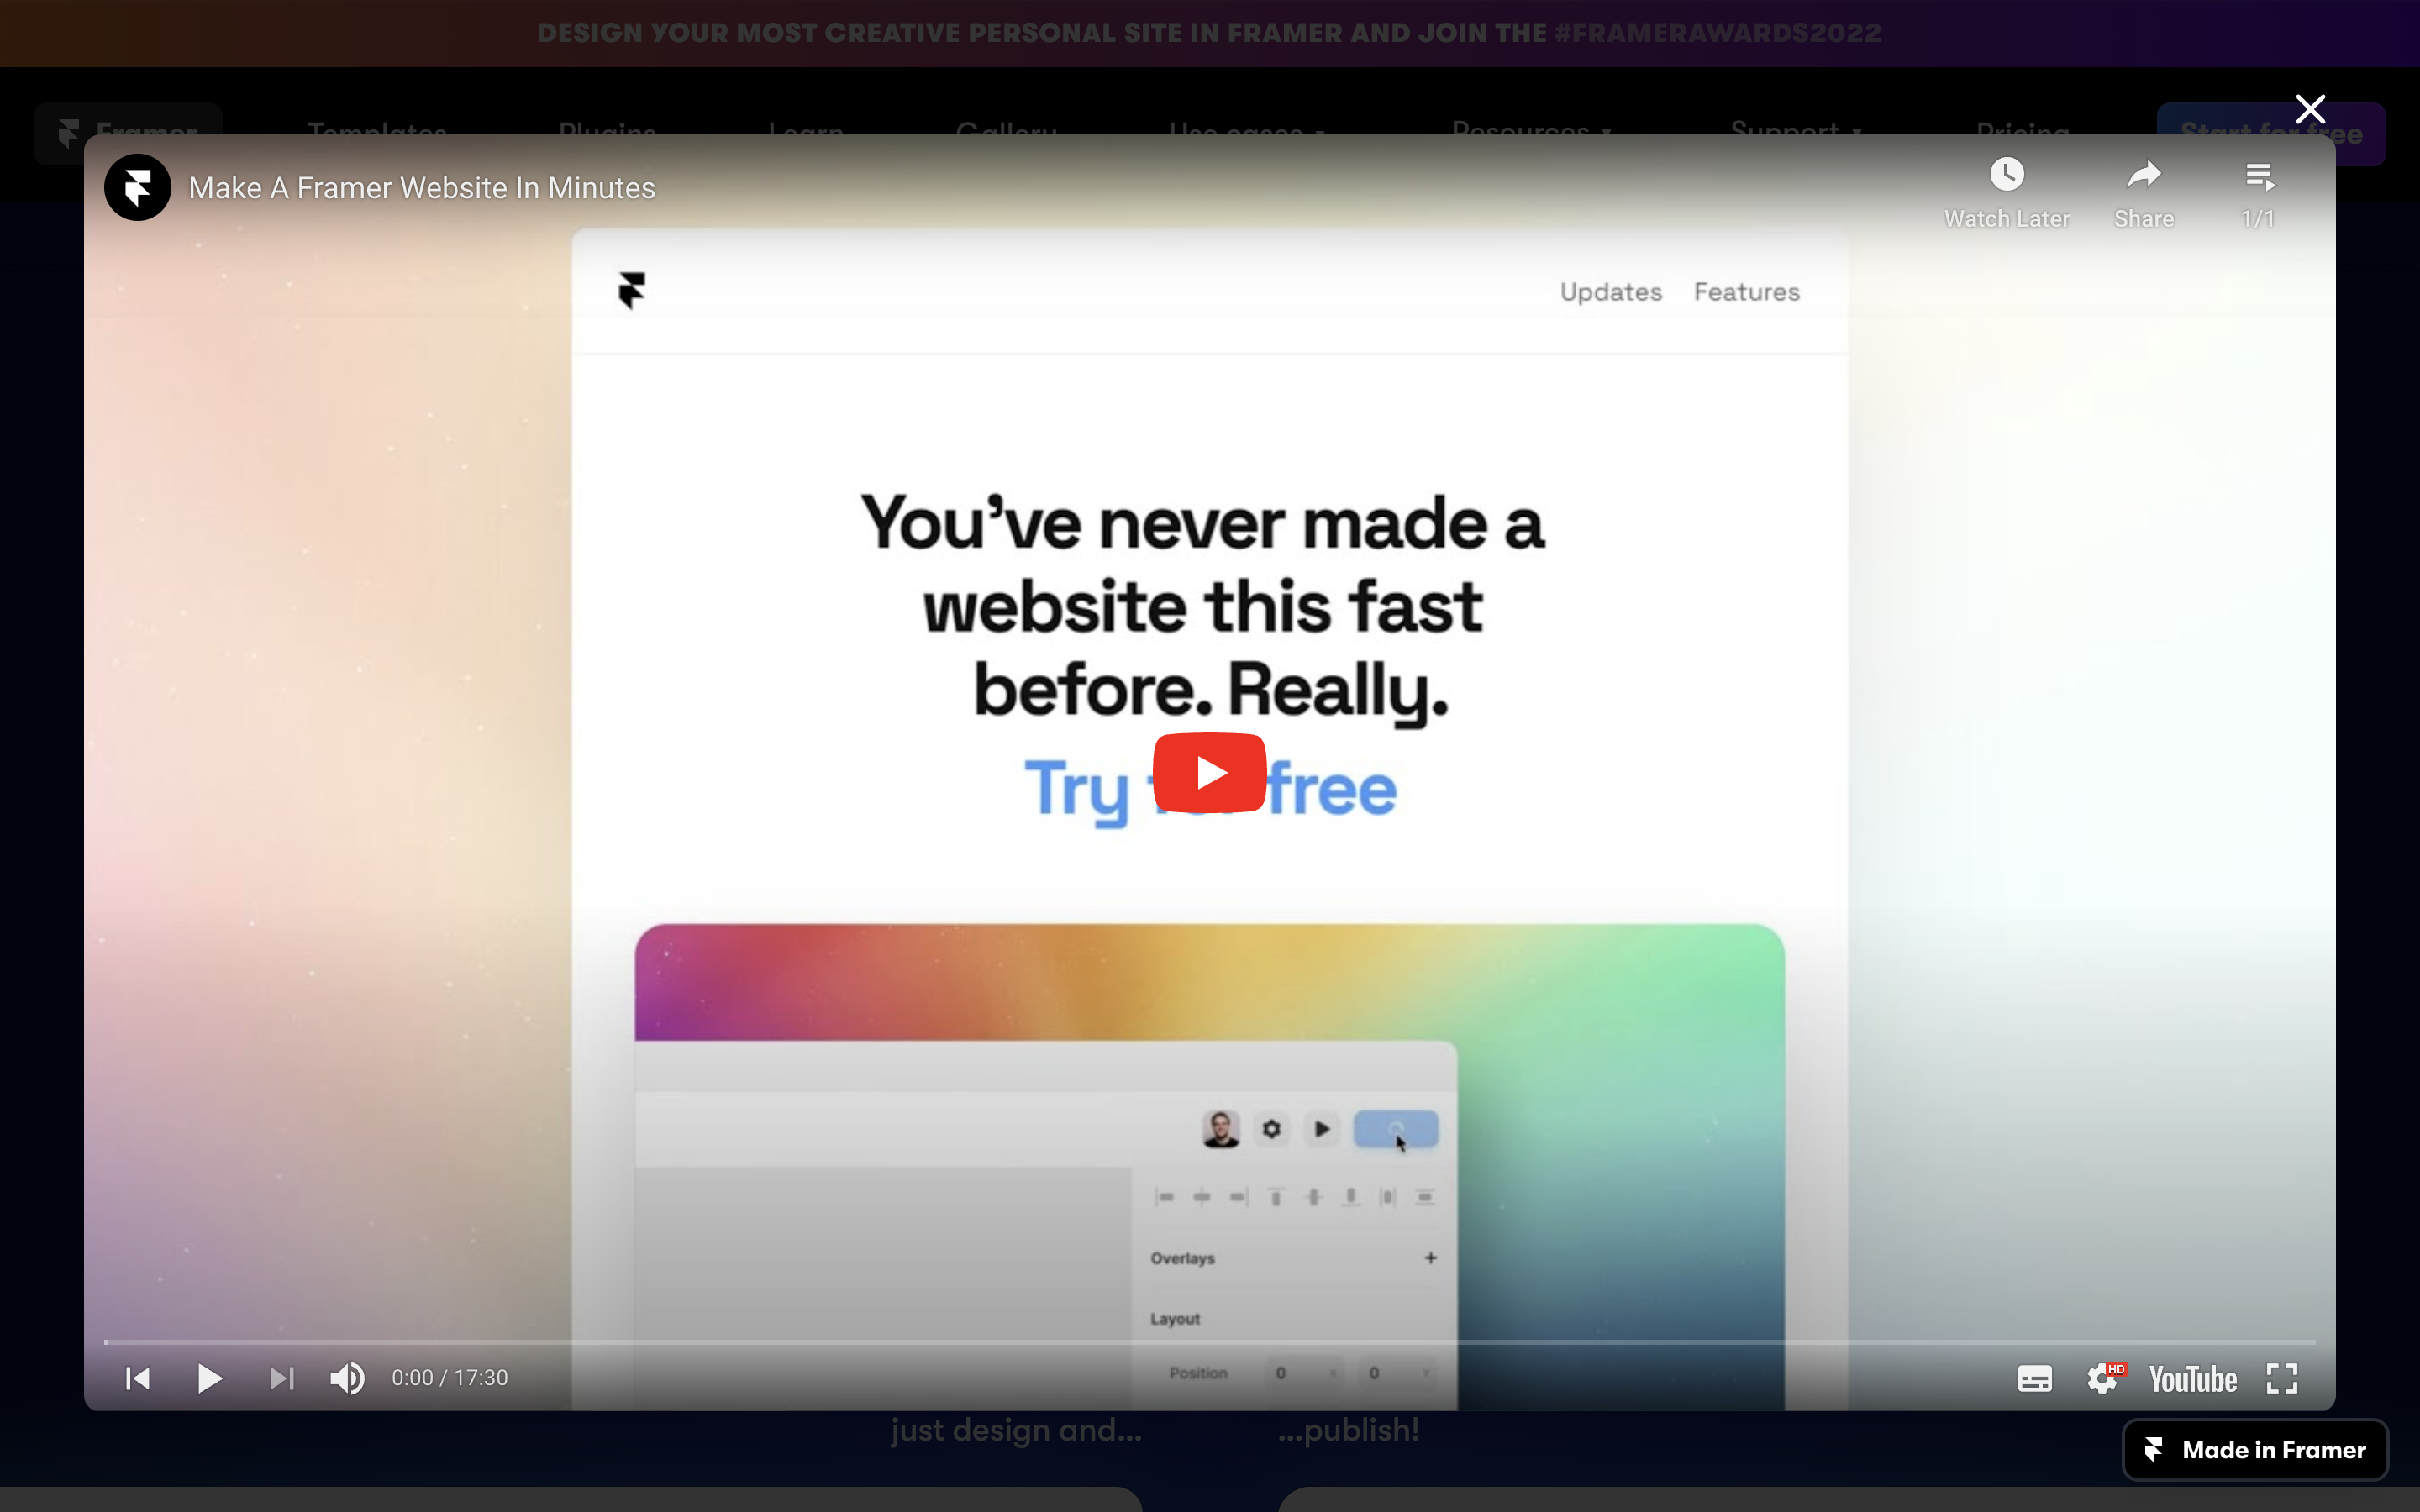2420x1512 pixels.
Task: Toggle subtitles/closed captions
Action: [2034, 1379]
